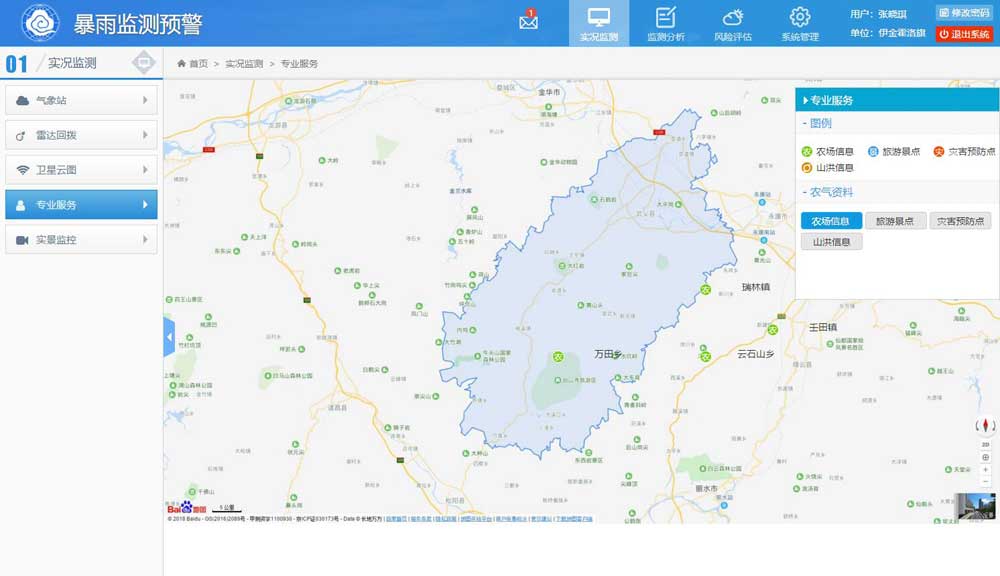
Task: Click the map compass icon
Action: tap(985, 425)
